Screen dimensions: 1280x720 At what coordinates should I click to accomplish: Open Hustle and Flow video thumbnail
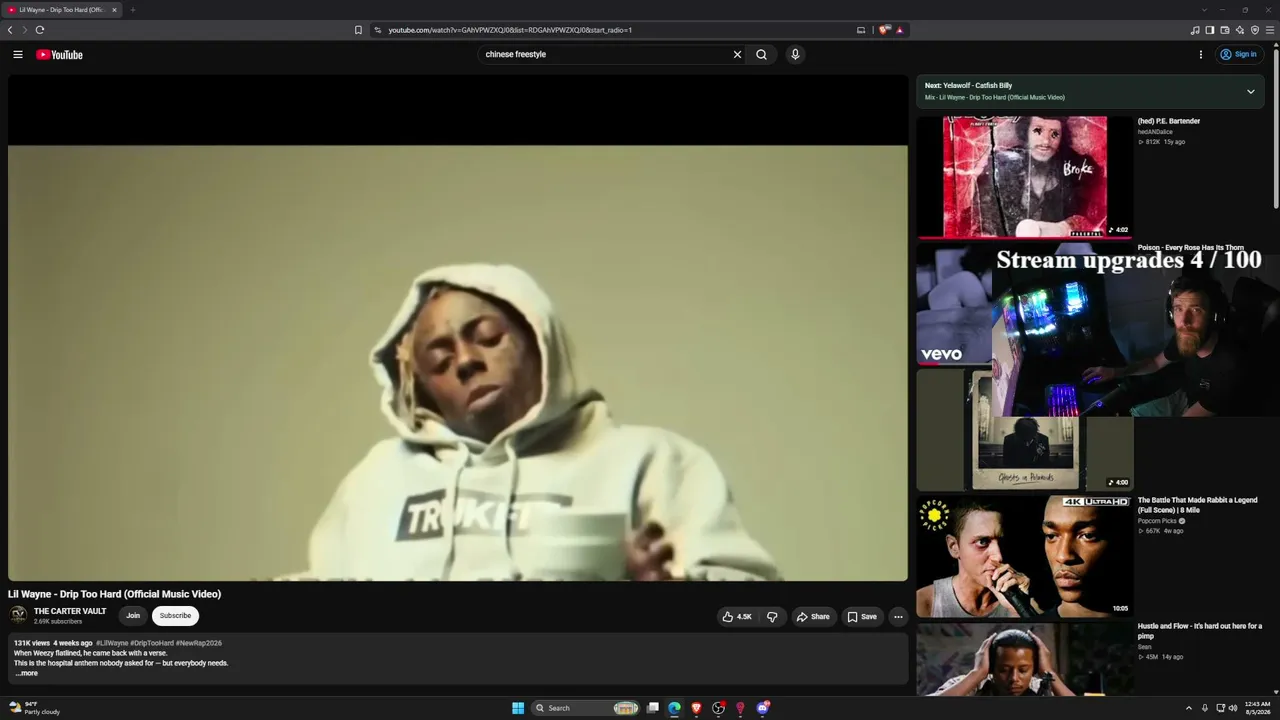(1025, 659)
